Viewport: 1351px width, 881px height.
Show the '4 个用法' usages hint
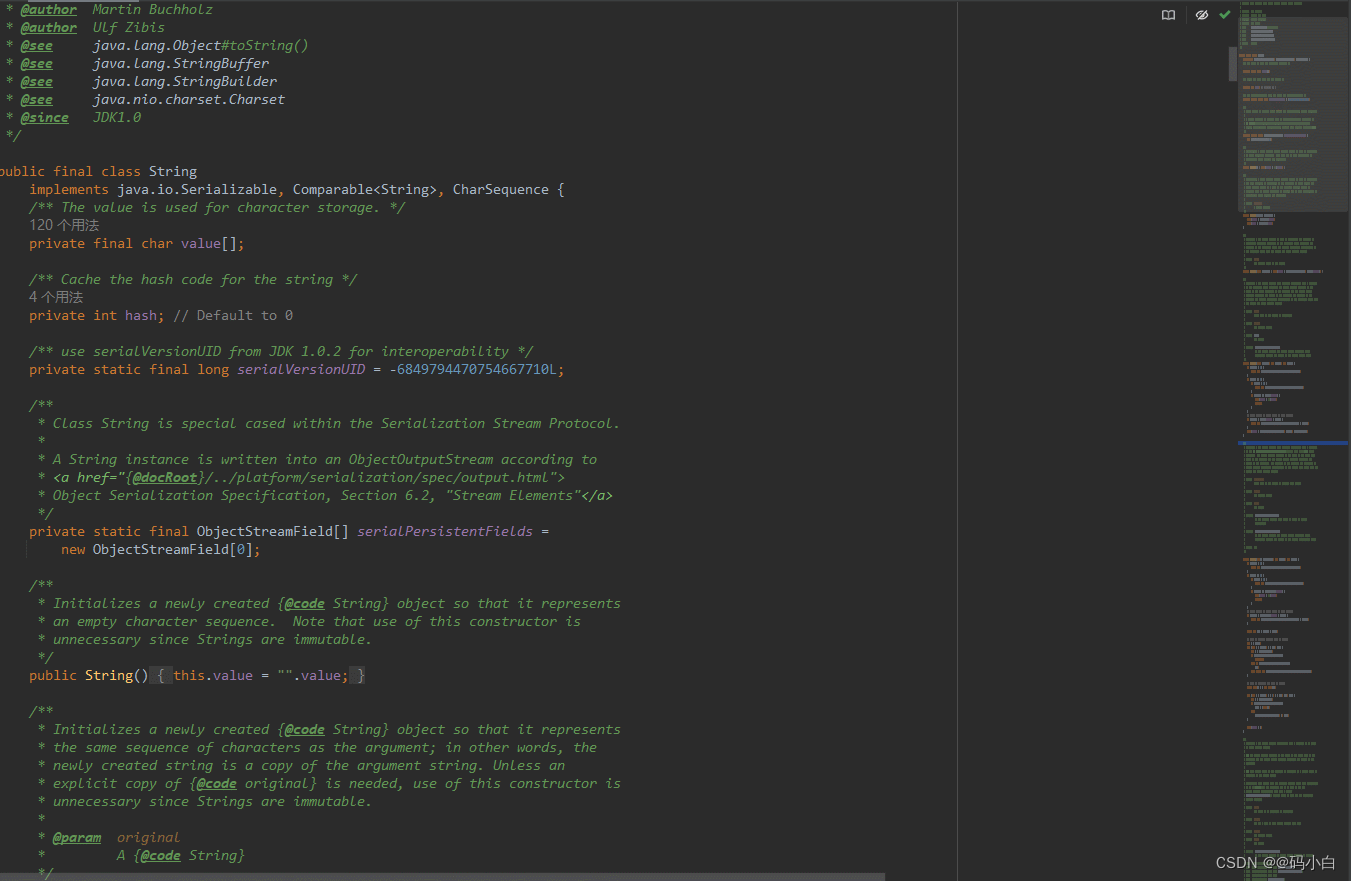point(56,297)
